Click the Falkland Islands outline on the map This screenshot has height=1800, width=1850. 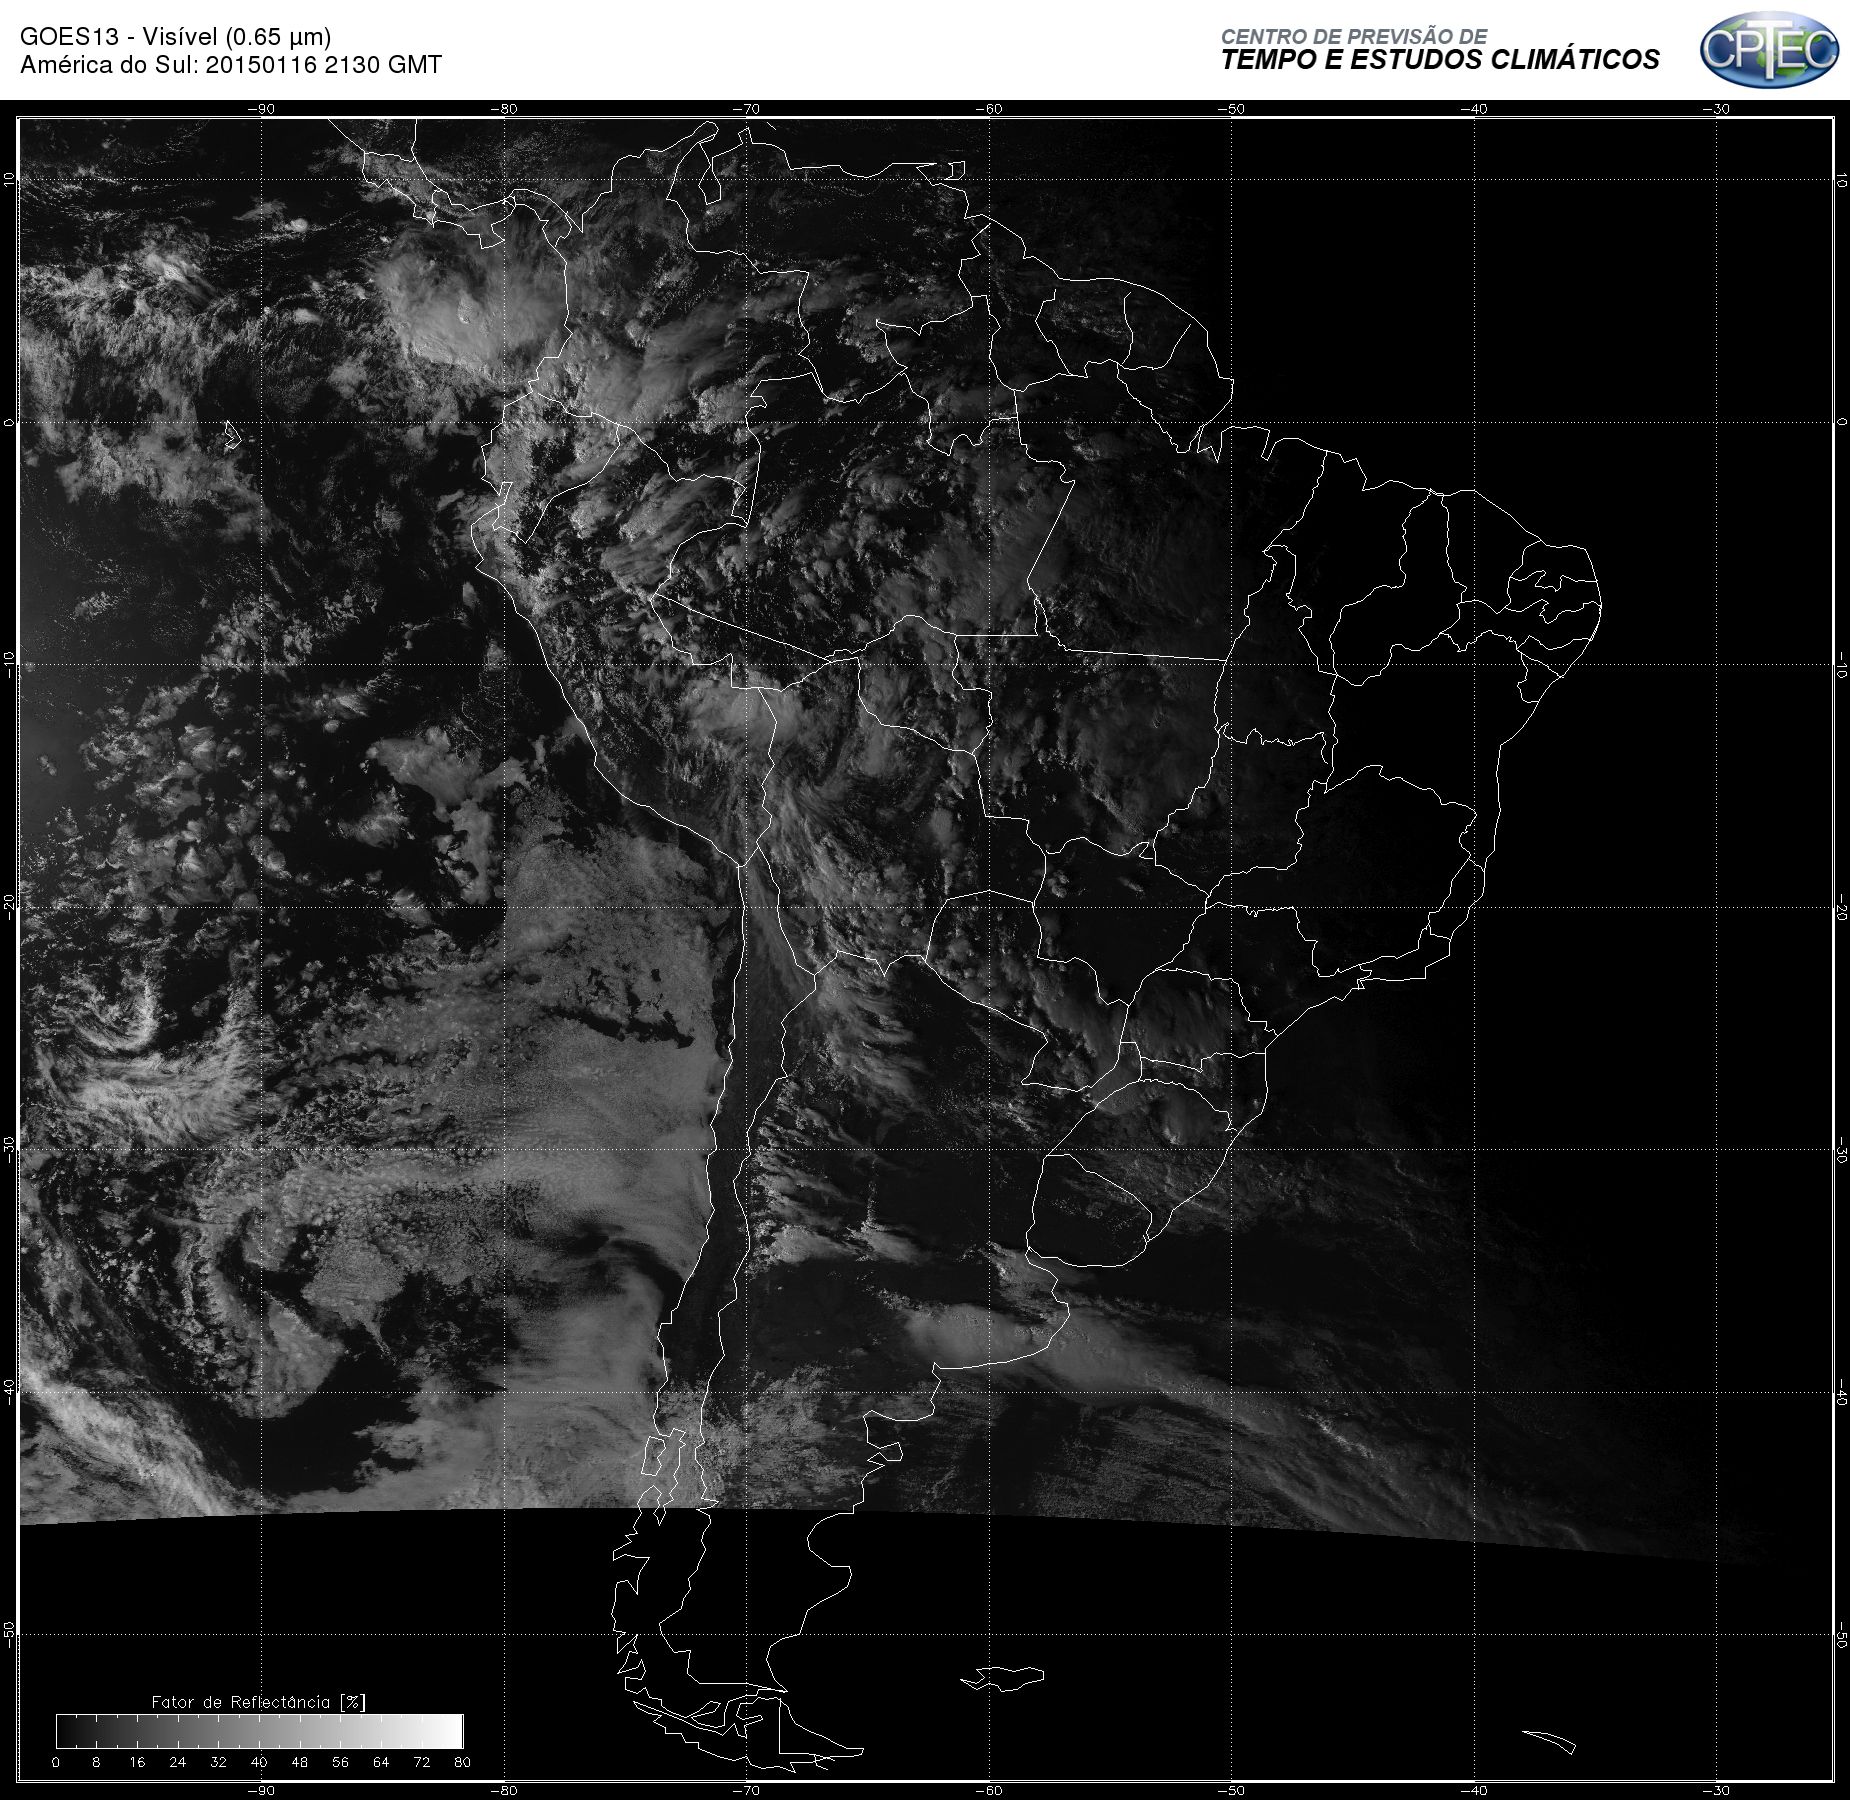pos(1003,1678)
